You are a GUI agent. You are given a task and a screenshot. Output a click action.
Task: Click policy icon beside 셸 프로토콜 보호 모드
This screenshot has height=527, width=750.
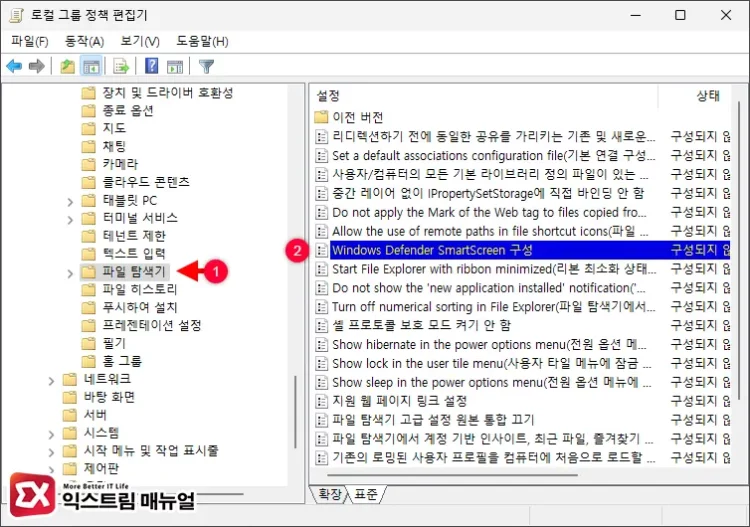[321, 326]
